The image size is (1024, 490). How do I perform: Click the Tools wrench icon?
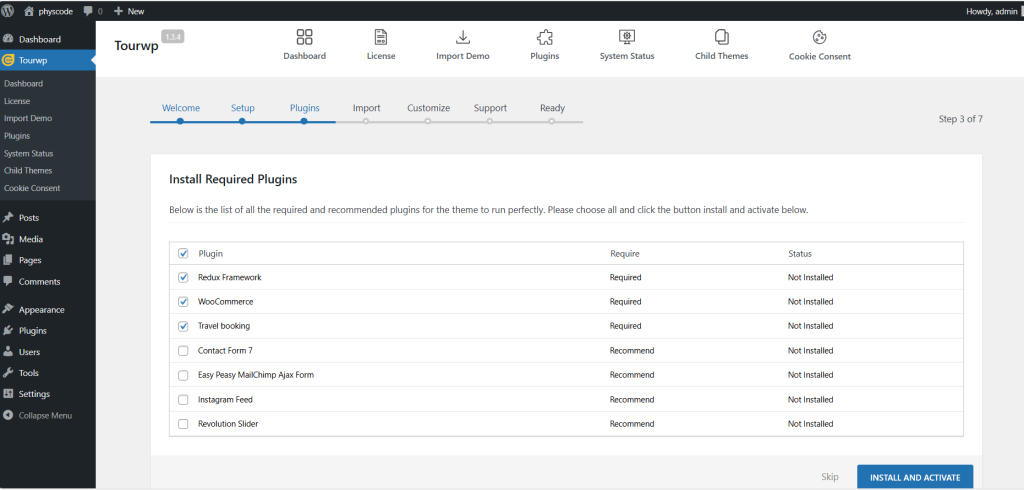tap(8, 373)
